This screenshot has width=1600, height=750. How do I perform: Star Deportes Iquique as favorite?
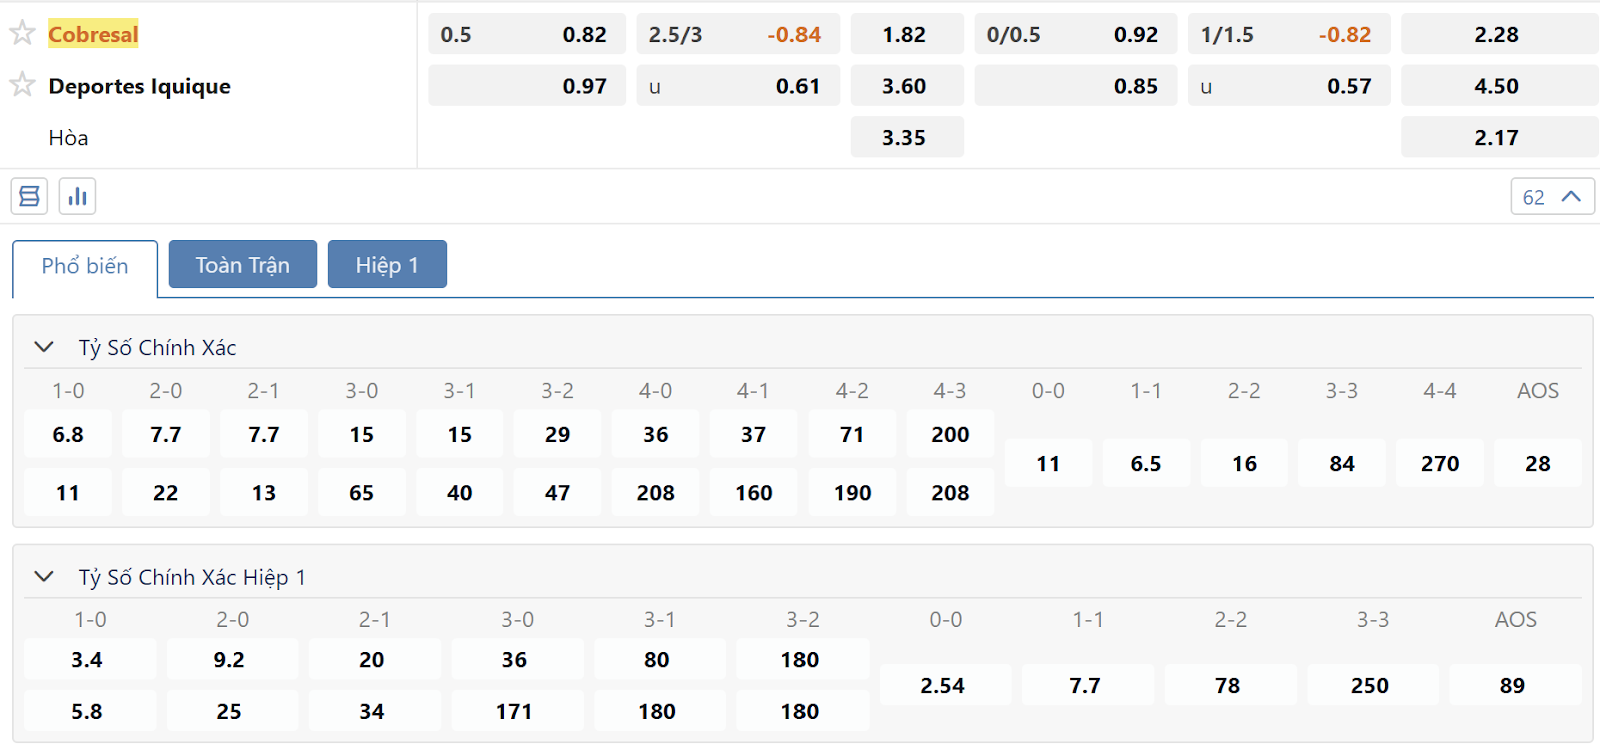click(22, 85)
